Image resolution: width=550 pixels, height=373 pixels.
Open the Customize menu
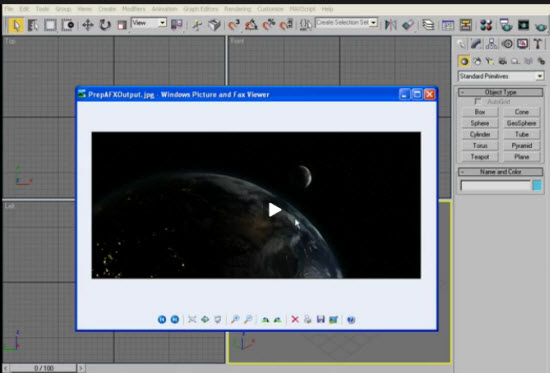(x=270, y=9)
